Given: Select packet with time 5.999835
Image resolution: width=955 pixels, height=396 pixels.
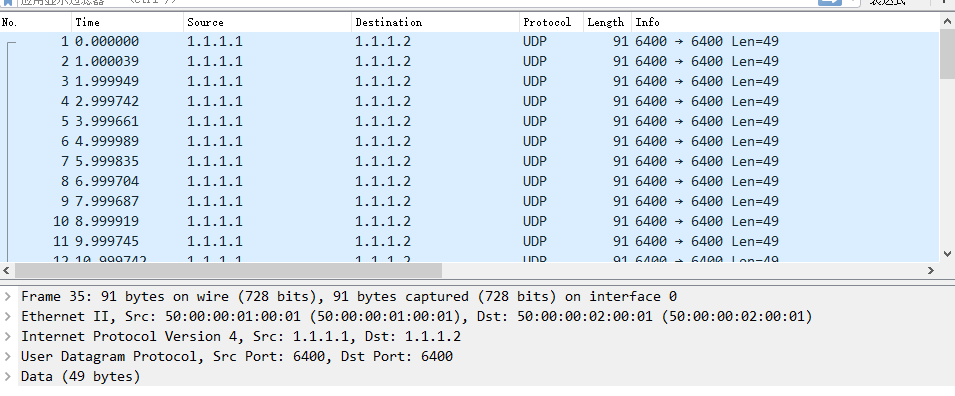Looking at the screenshot, I should point(470,161).
